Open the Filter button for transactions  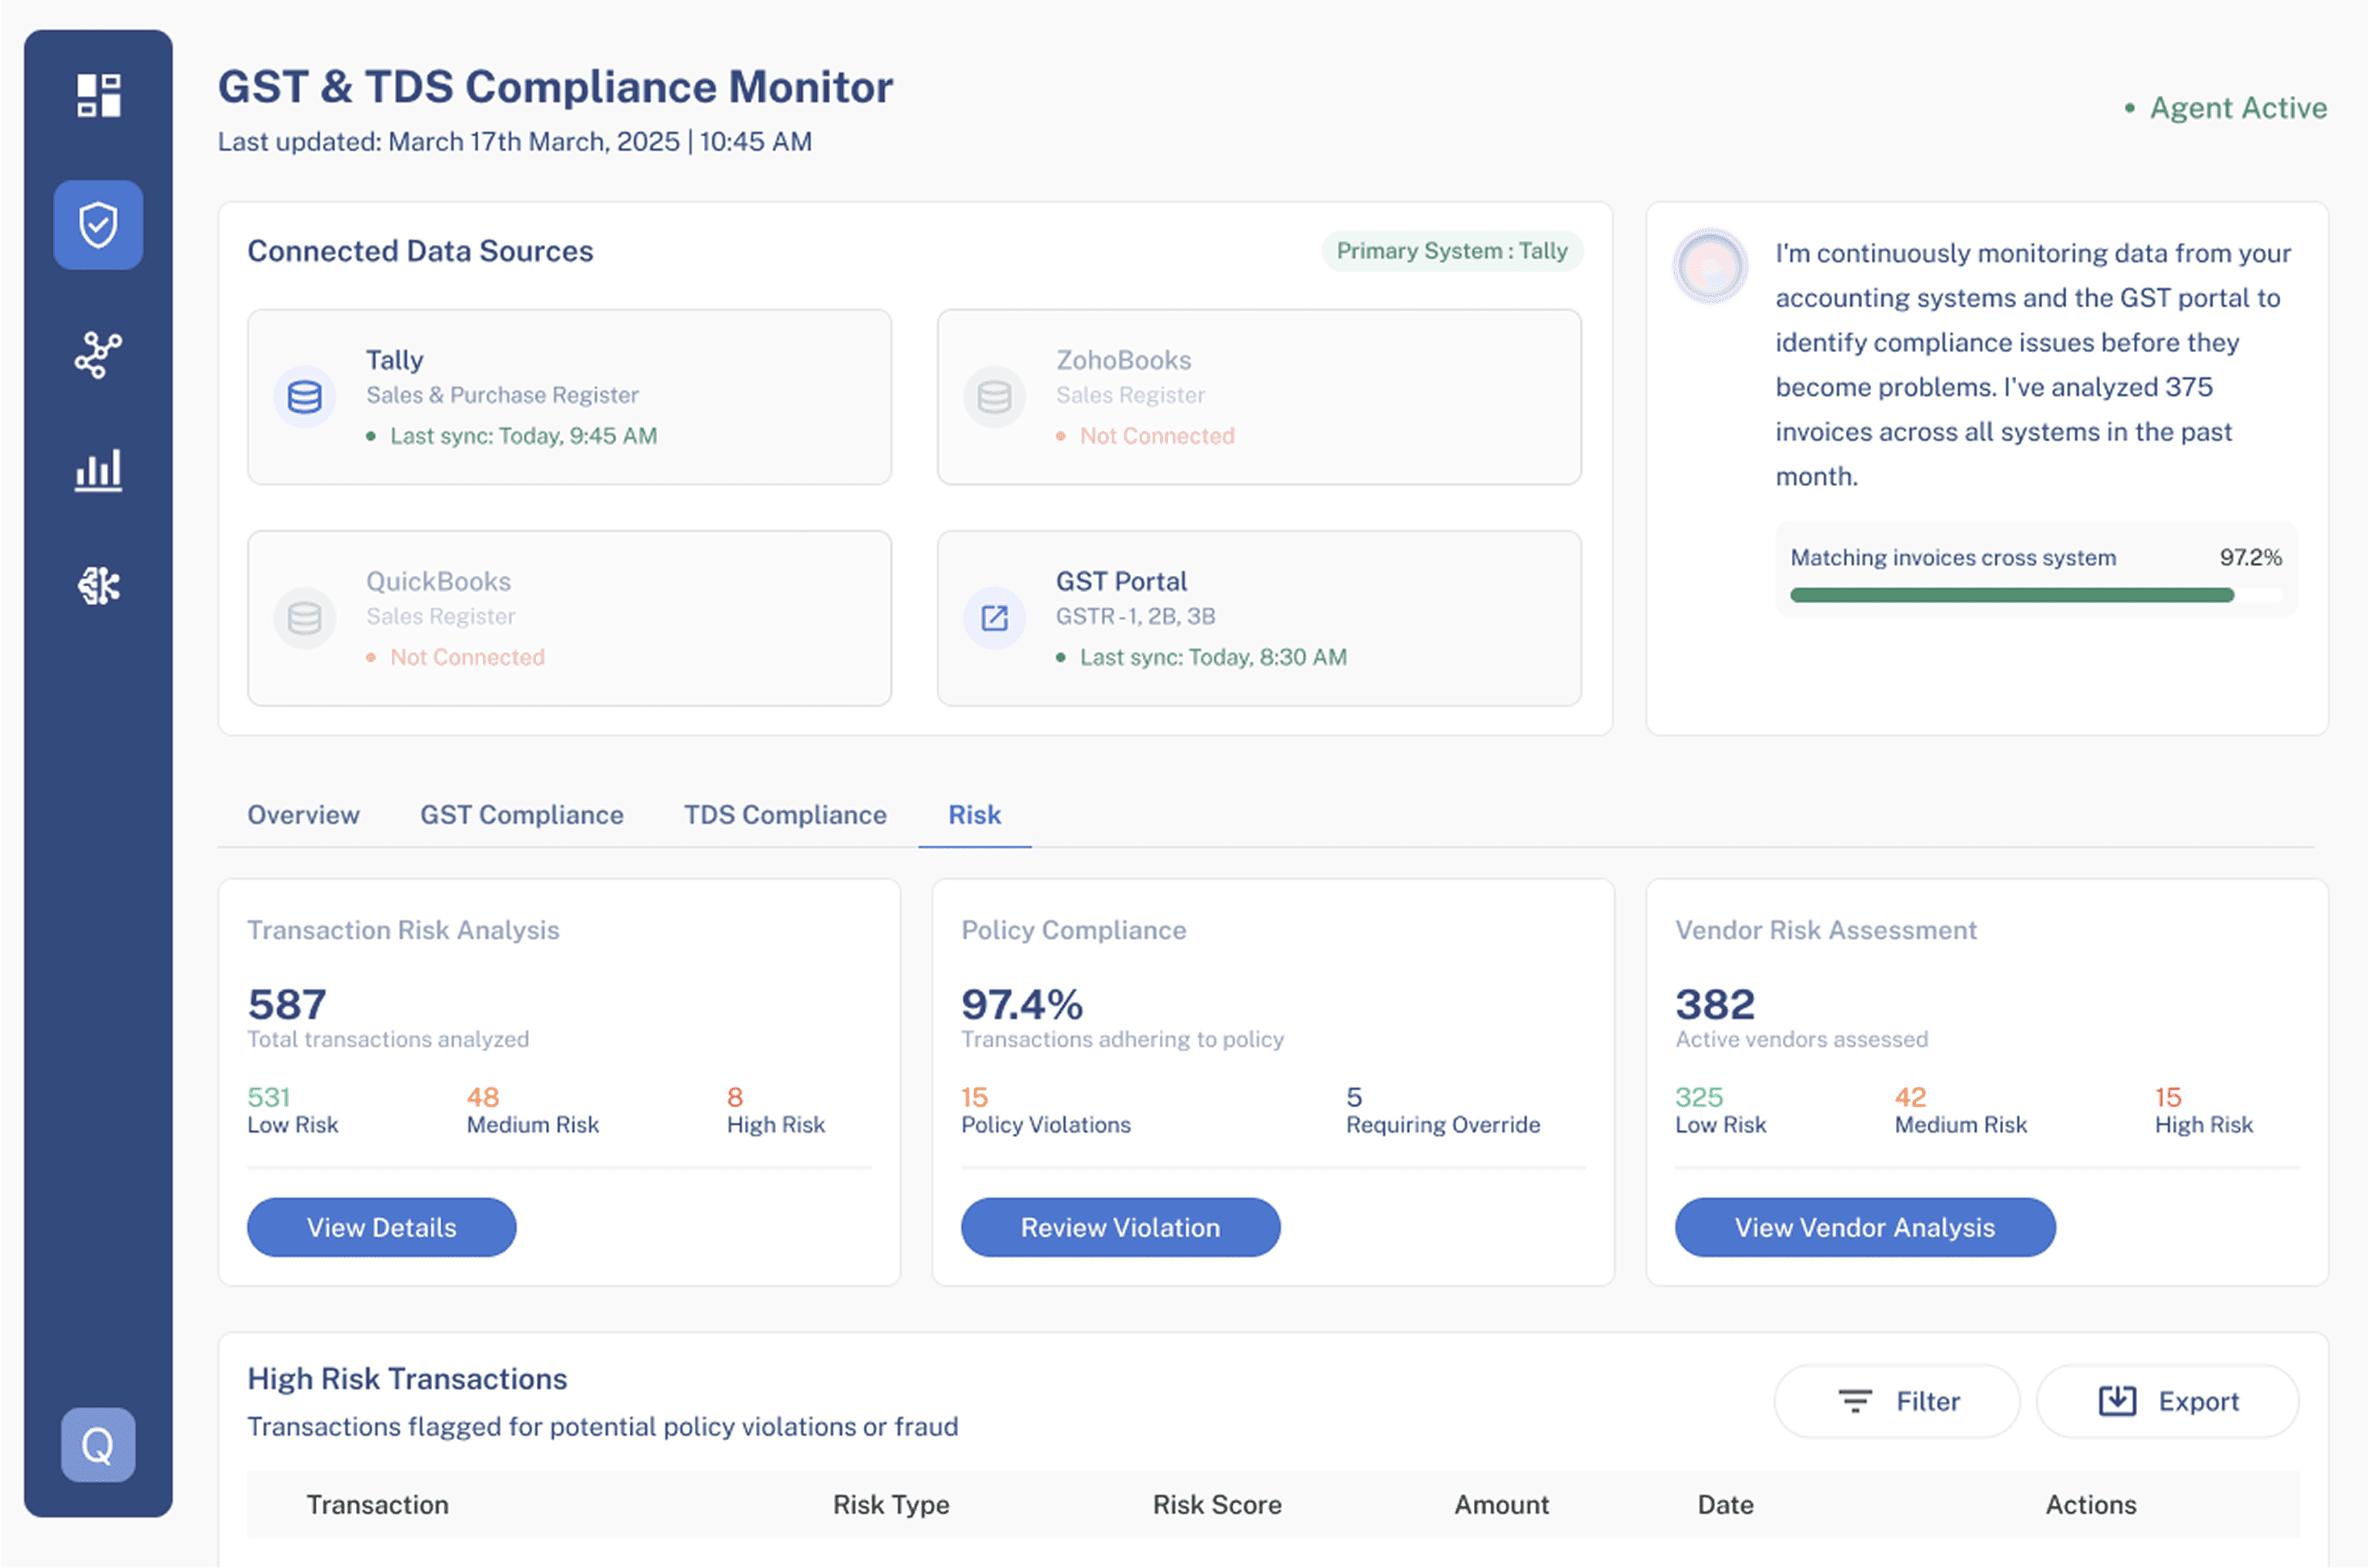point(1896,1401)
